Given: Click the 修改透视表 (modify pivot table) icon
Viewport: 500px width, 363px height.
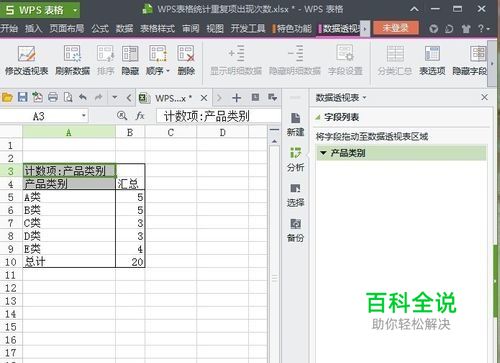Looking at the screenshot, I should pos(27,54).
